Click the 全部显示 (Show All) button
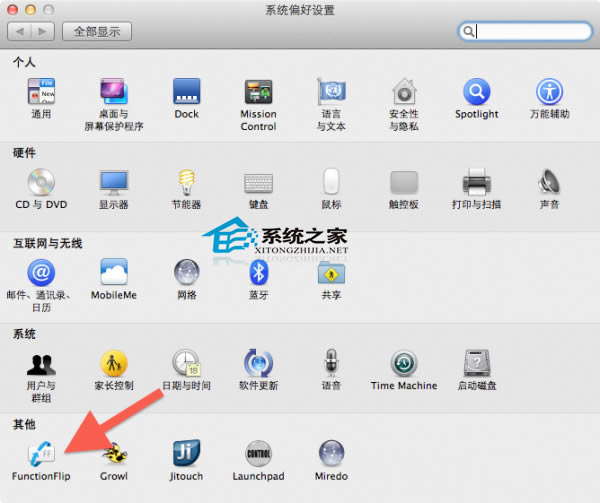Image resolution: width=600 pixels, height=503 pixels. (x=97, y=31)
